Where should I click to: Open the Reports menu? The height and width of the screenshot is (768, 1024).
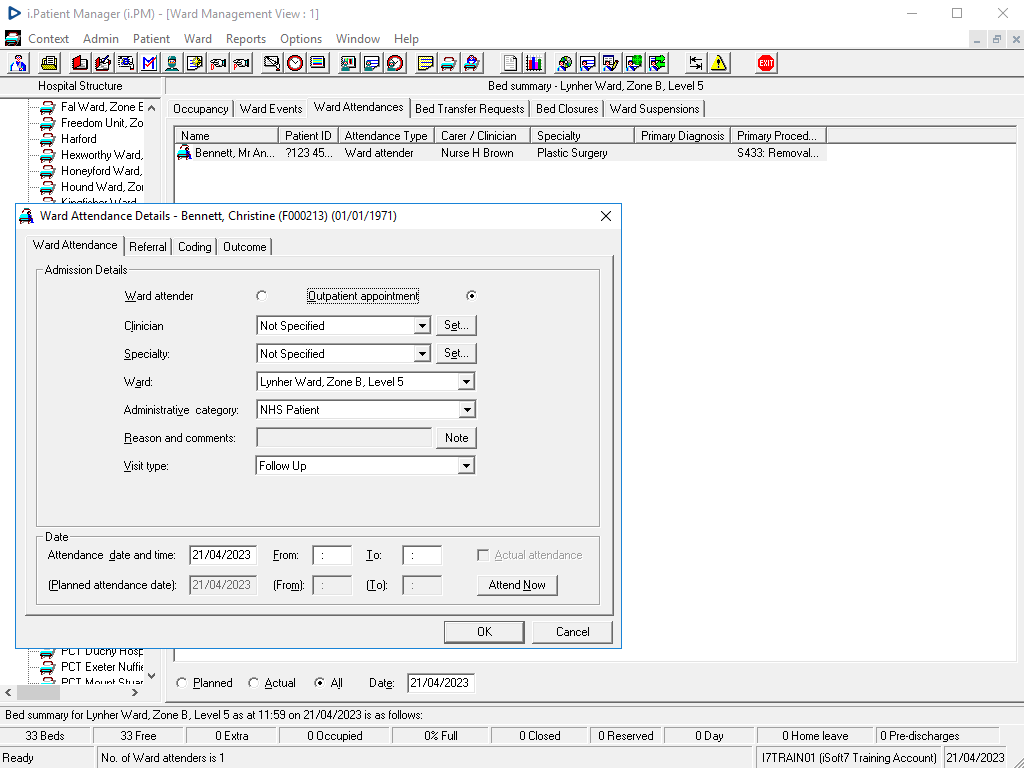(x=246, y=39)
